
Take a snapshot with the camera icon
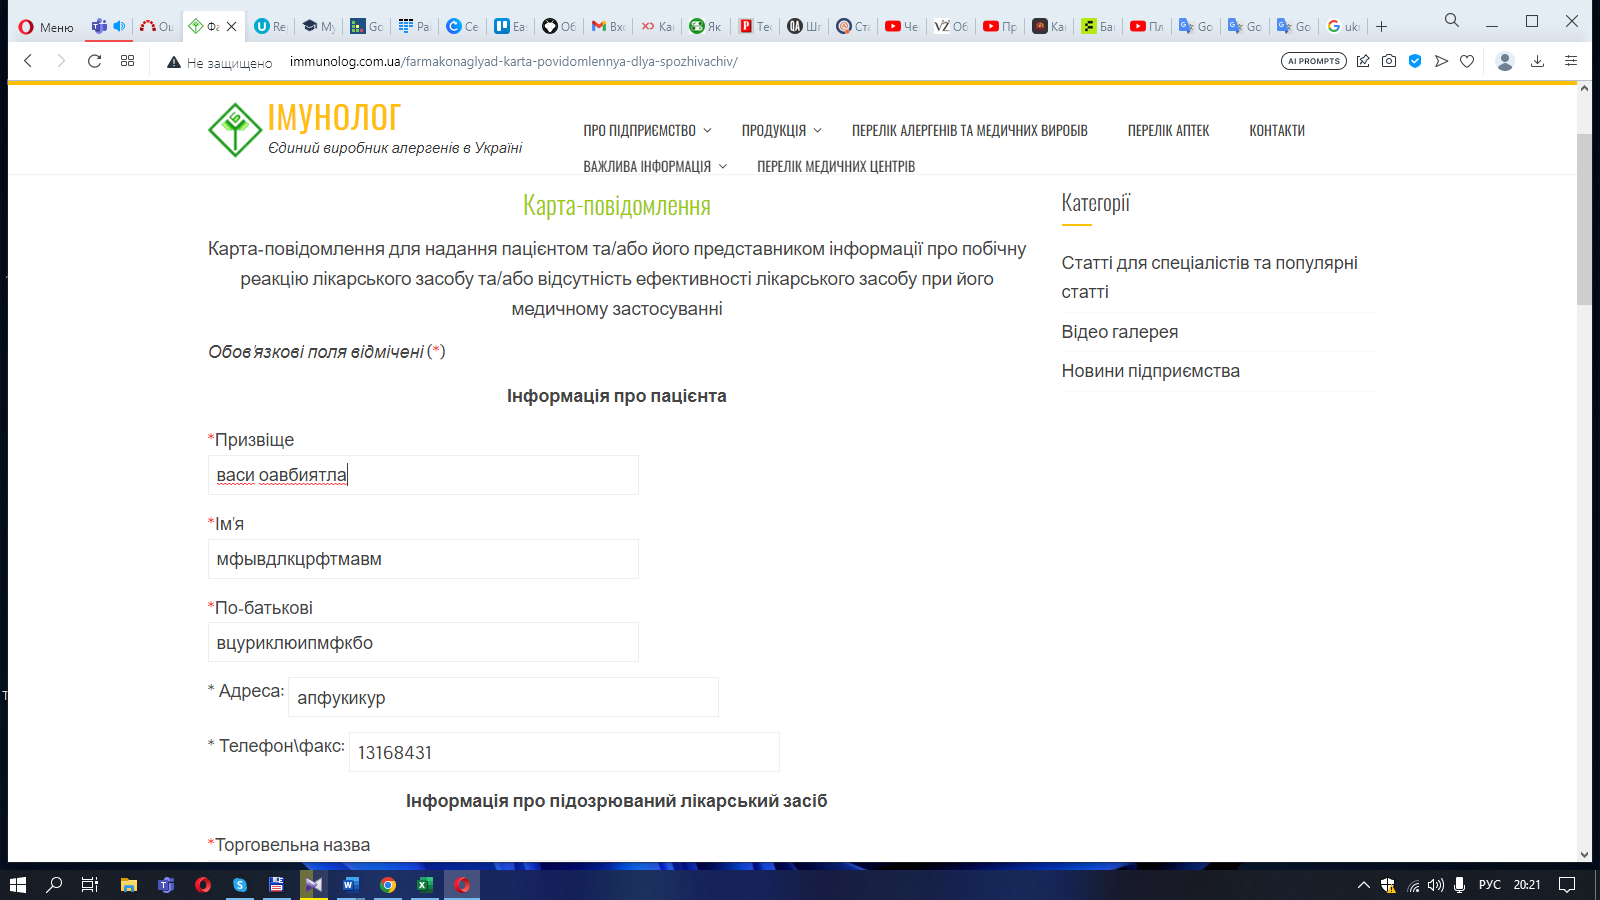pyautogui.click(x=1389, y=61)
